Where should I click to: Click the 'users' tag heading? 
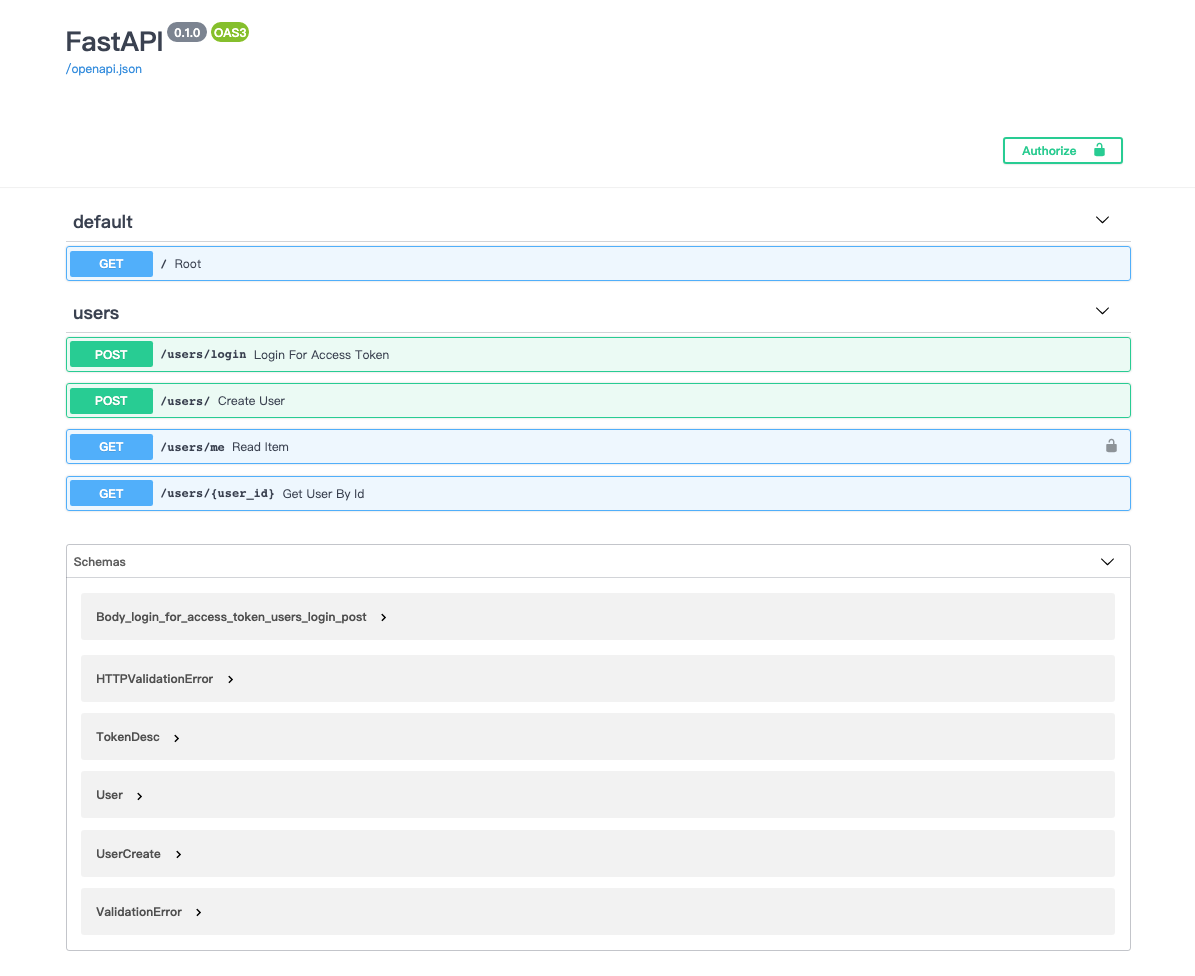[x=96, y=313]
